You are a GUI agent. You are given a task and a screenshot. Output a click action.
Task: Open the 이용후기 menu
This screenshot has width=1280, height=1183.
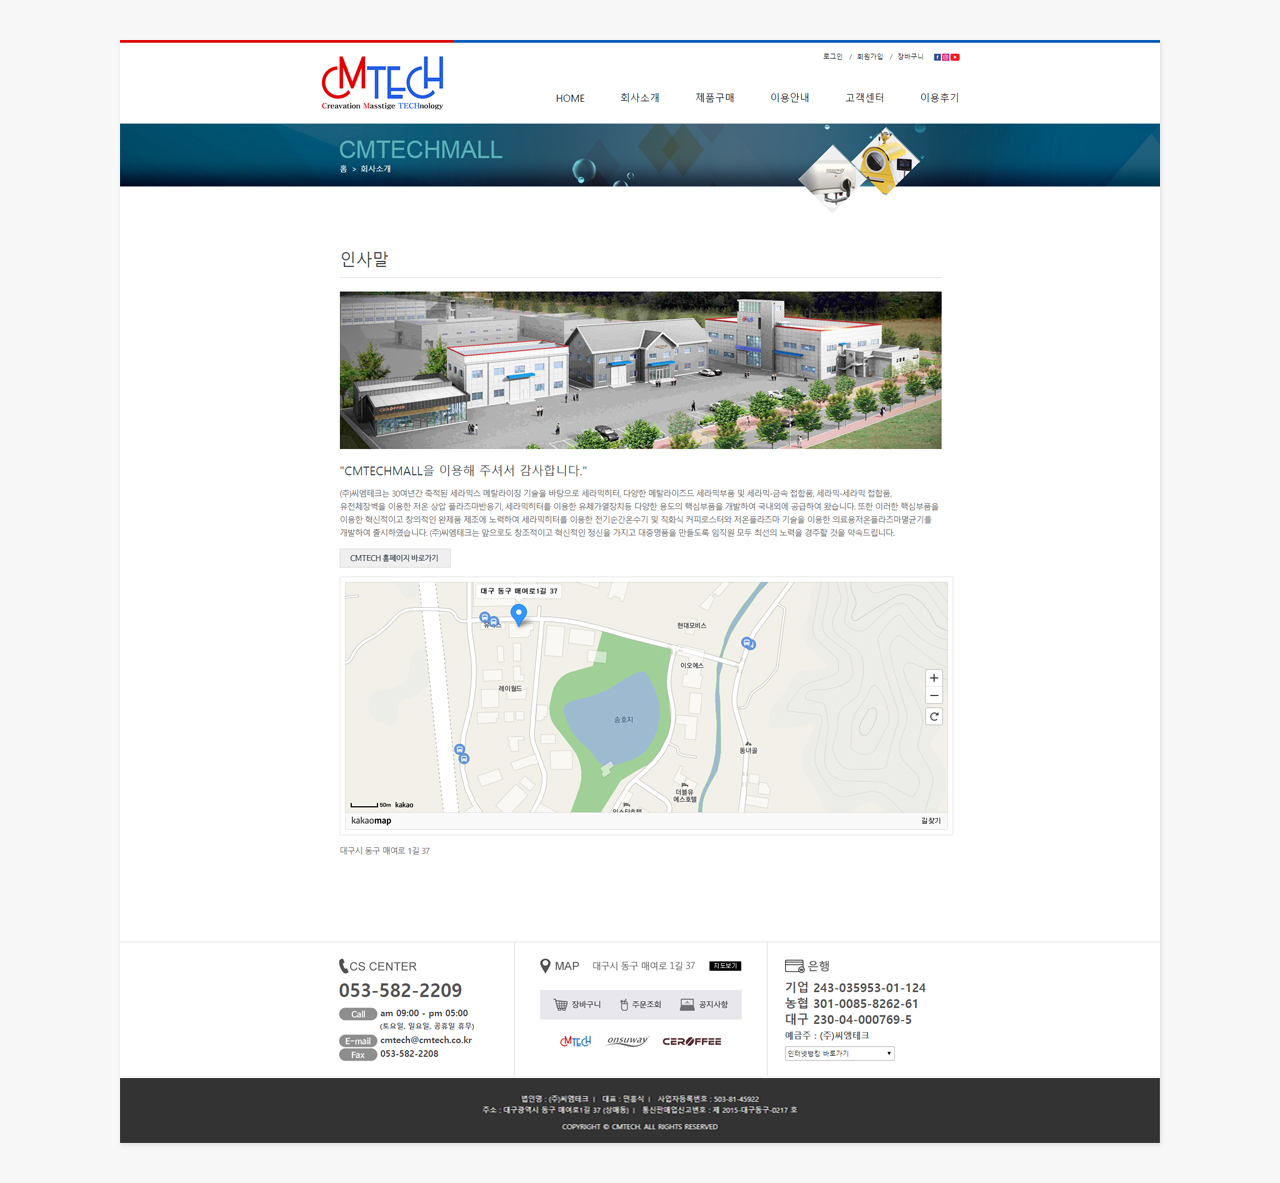coord(940,98)
